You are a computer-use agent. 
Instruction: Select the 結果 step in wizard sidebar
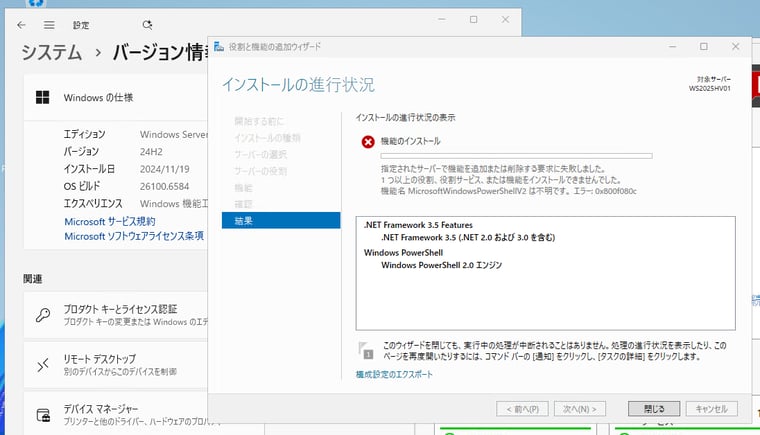281,221
